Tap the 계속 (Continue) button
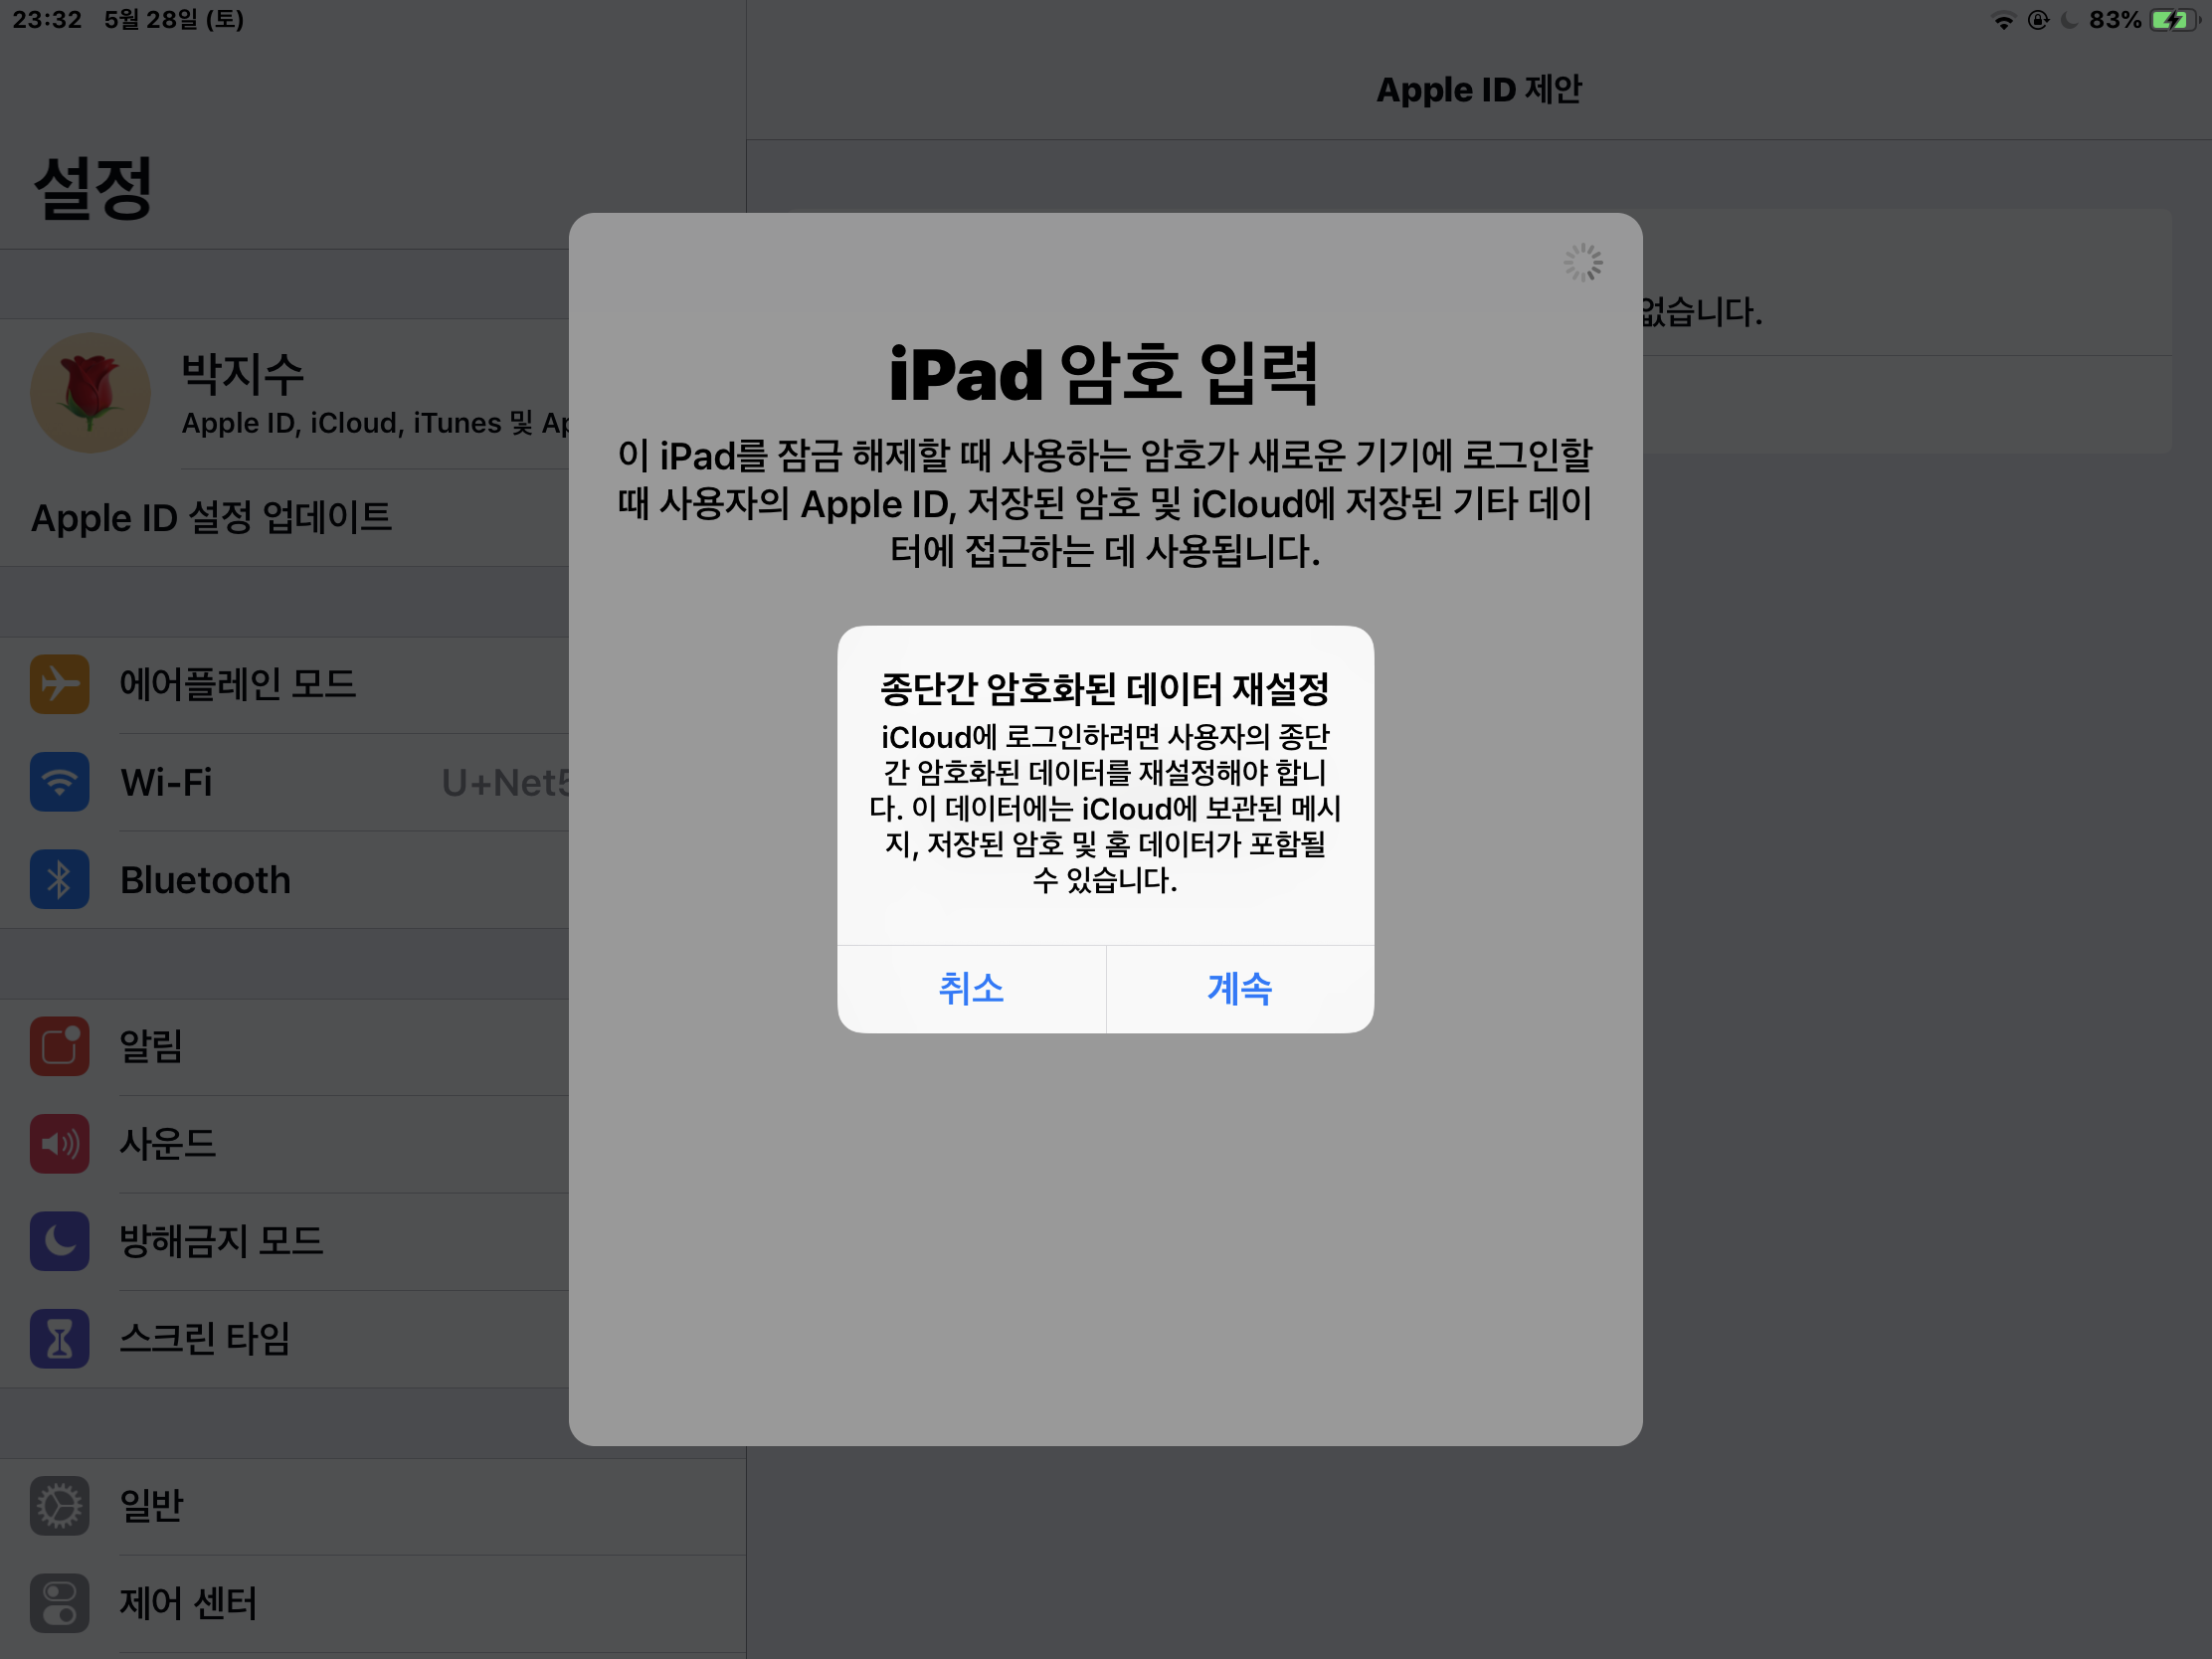 click(1239, 989)
